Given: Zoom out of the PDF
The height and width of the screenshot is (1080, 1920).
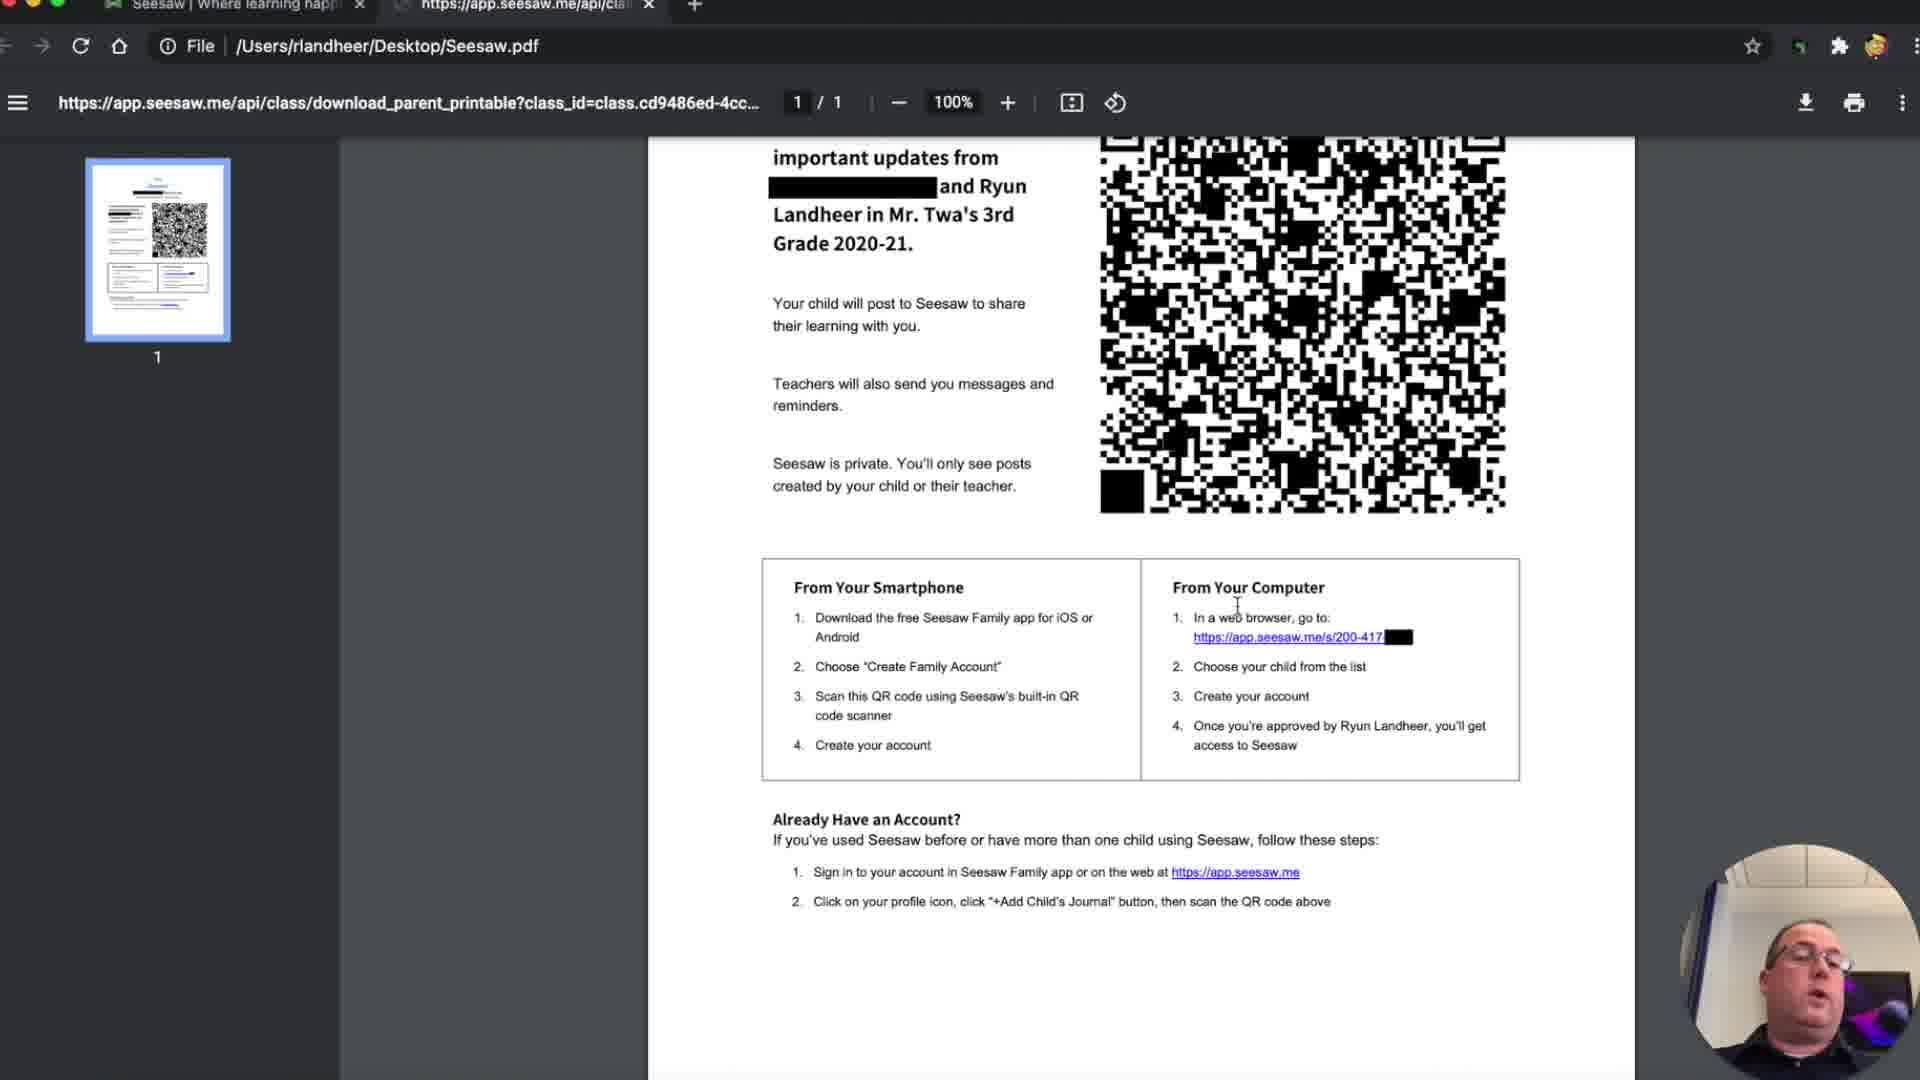Looking at the screenshot, I should click(x=898, y=103).
